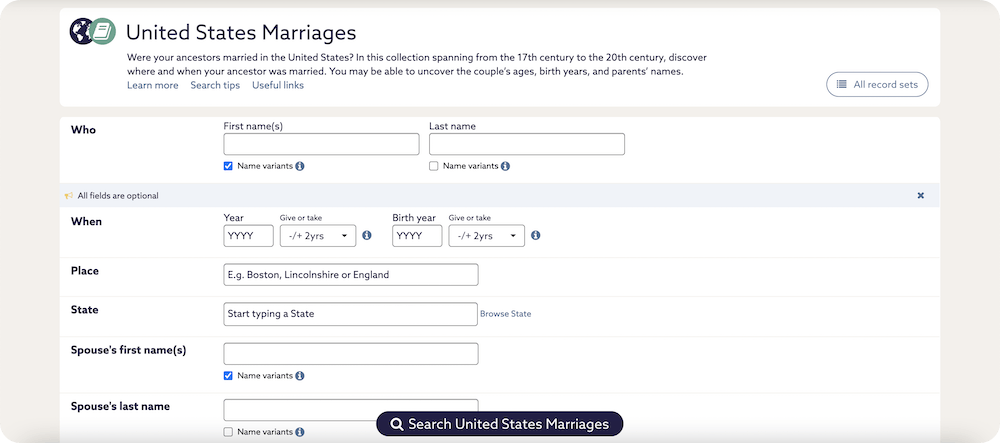Dismiss the 'All fields are optional' notice
This screenshot has height=443, width=1000.
click(920, 196)
